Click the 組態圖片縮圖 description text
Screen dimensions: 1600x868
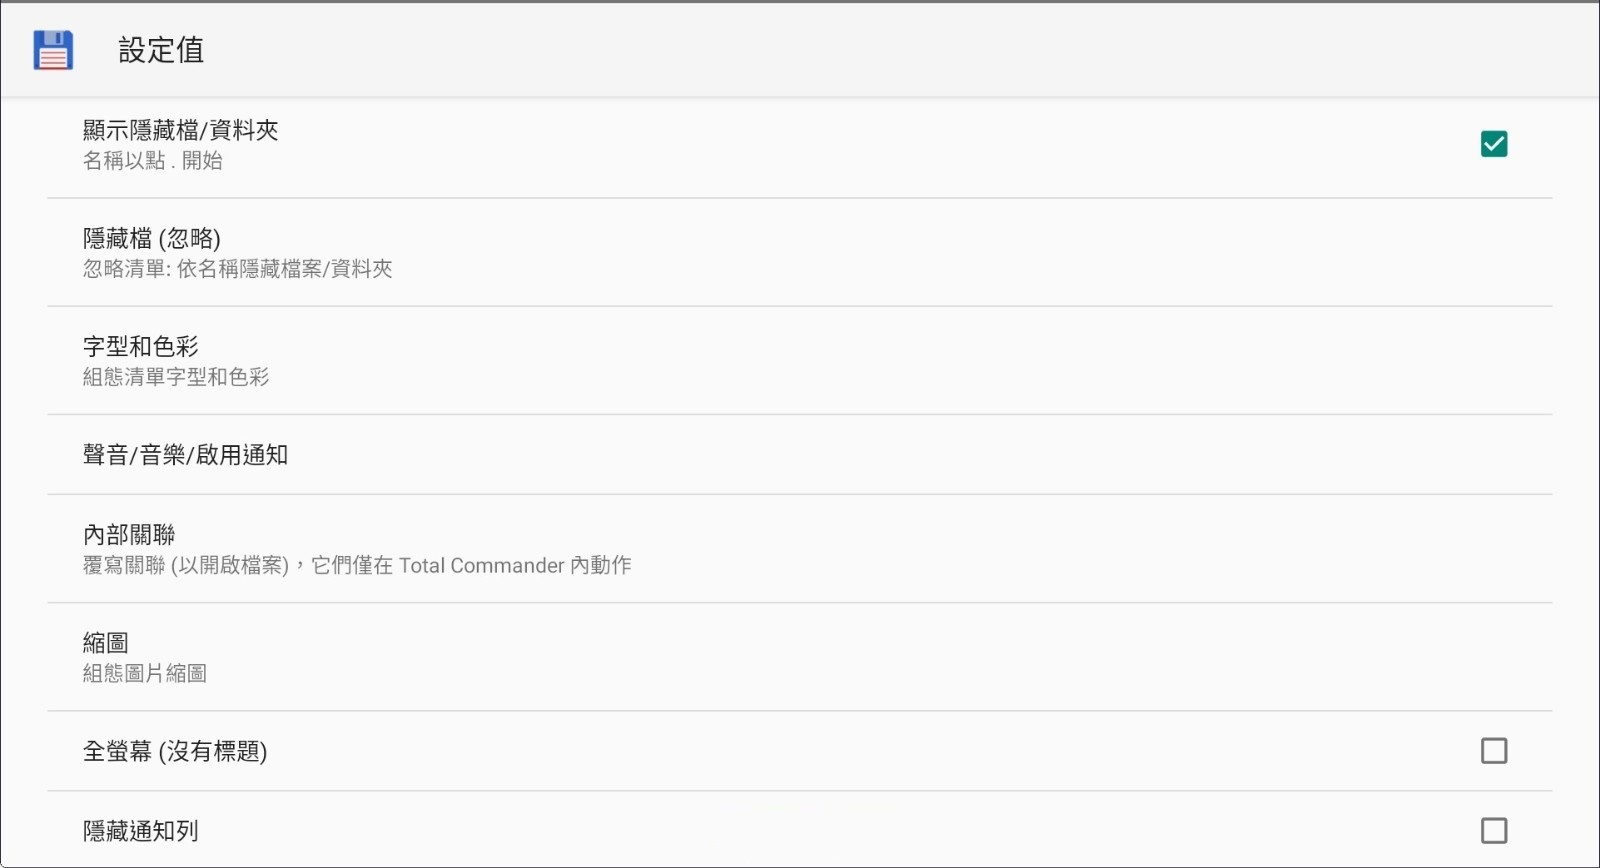145,674
